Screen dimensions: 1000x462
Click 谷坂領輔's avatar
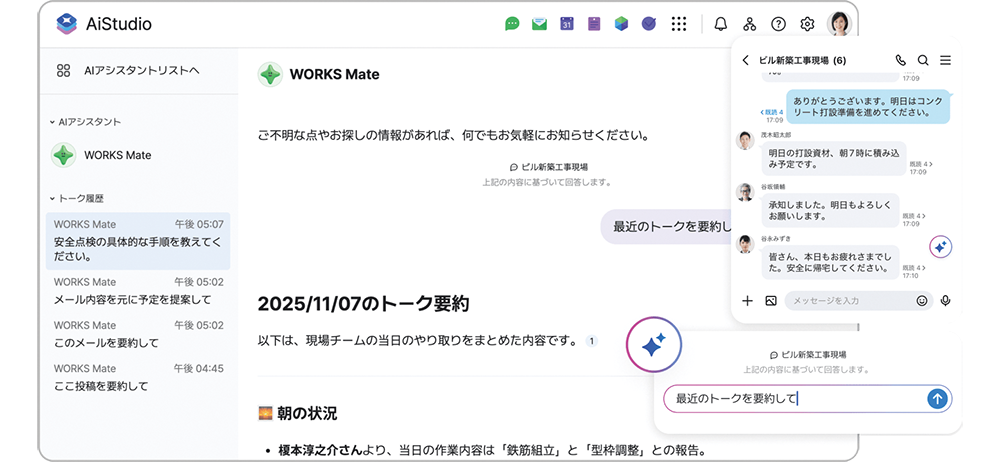click(x=745, y=193)
